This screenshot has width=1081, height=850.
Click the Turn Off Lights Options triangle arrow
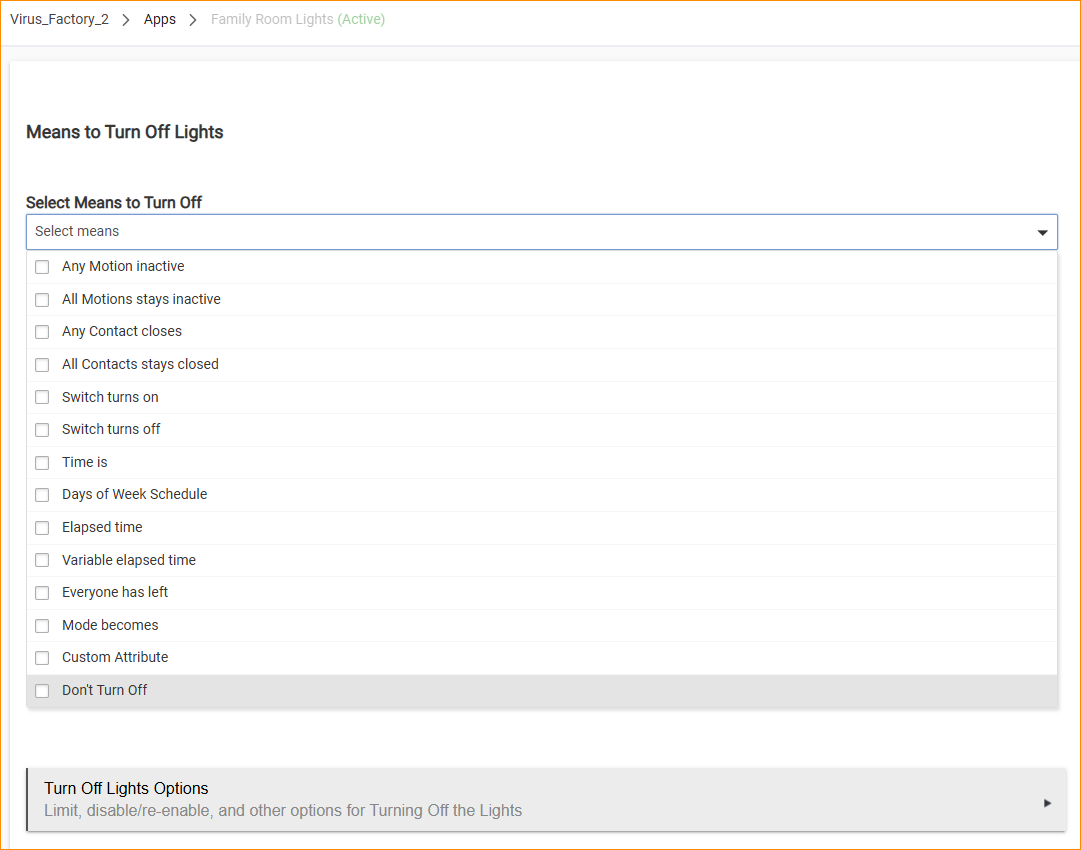[1047, 802]
